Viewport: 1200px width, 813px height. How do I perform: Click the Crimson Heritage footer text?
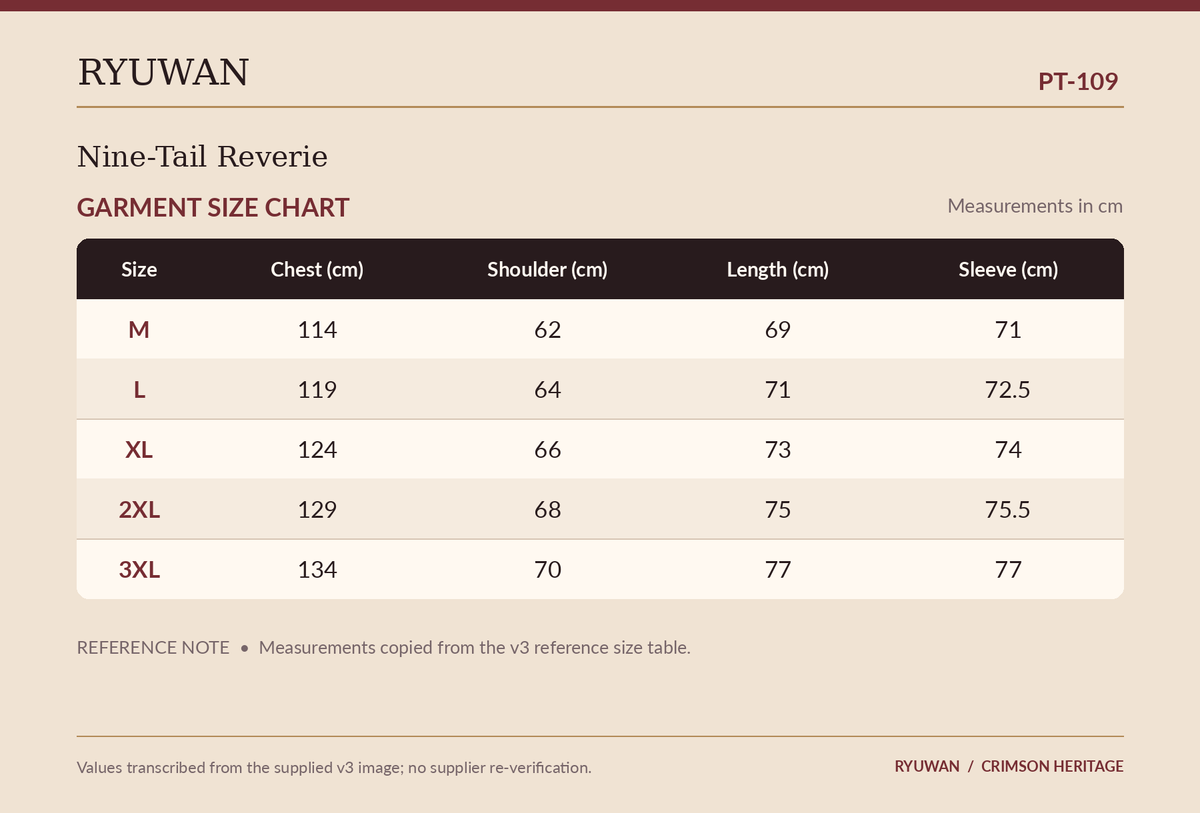1052,766
